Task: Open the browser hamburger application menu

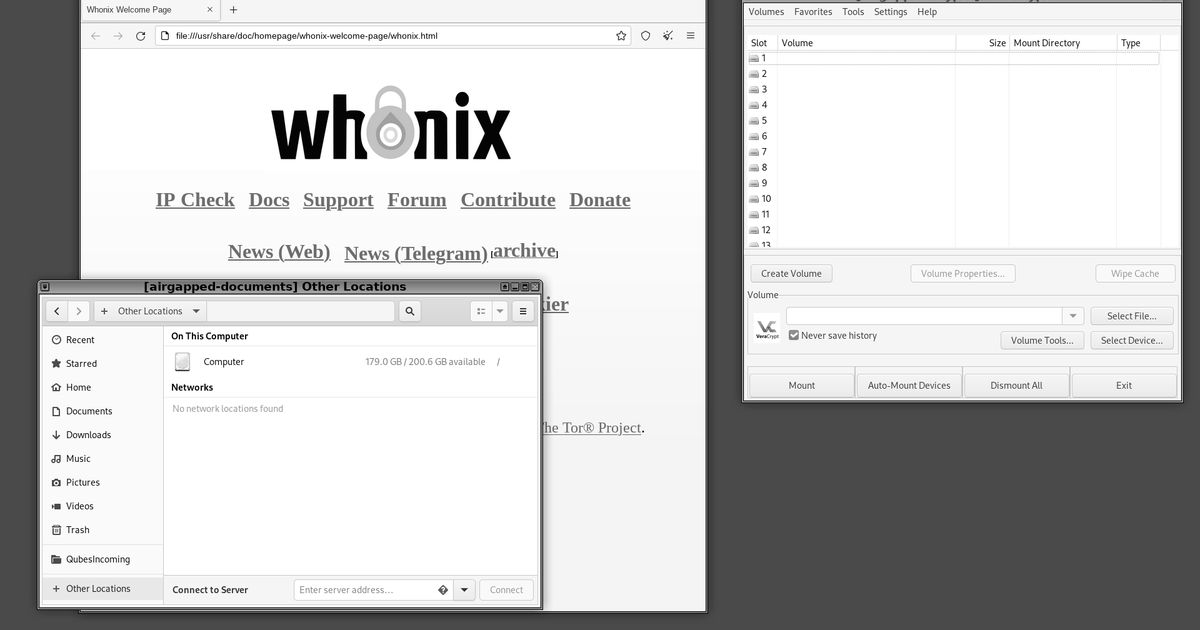Action: [690, 36]
